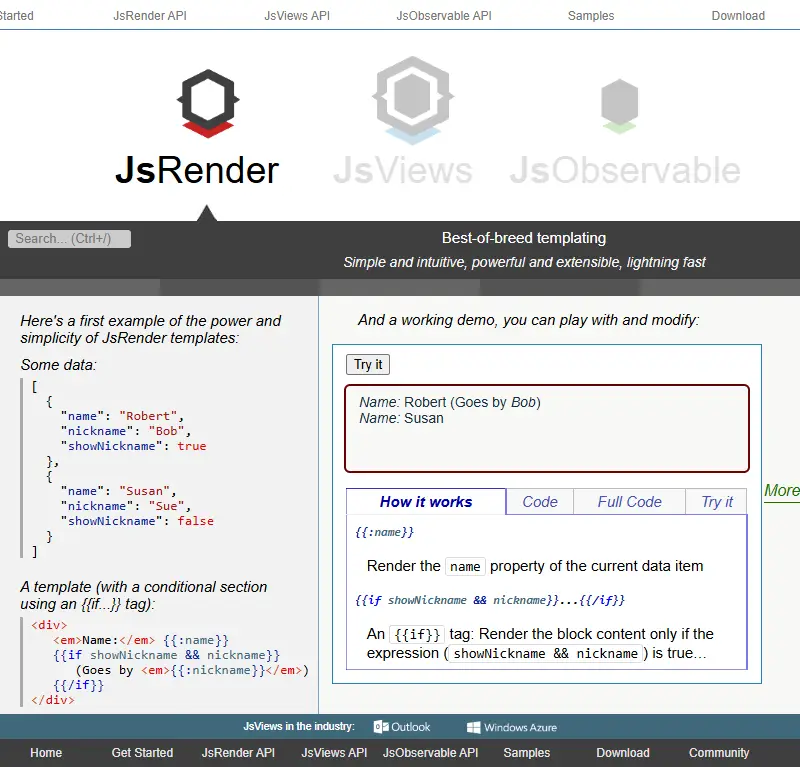The image size is (800, 767).
Task: Click Home in the footer navigation
Action: (x=46, y=753)
